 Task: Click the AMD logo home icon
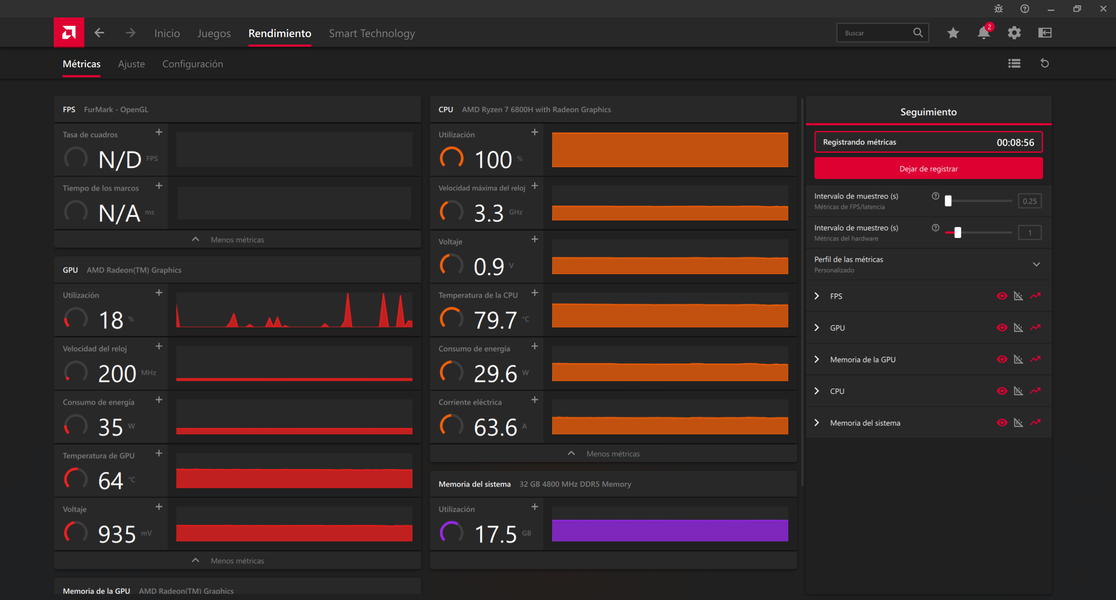pos(69,33)
